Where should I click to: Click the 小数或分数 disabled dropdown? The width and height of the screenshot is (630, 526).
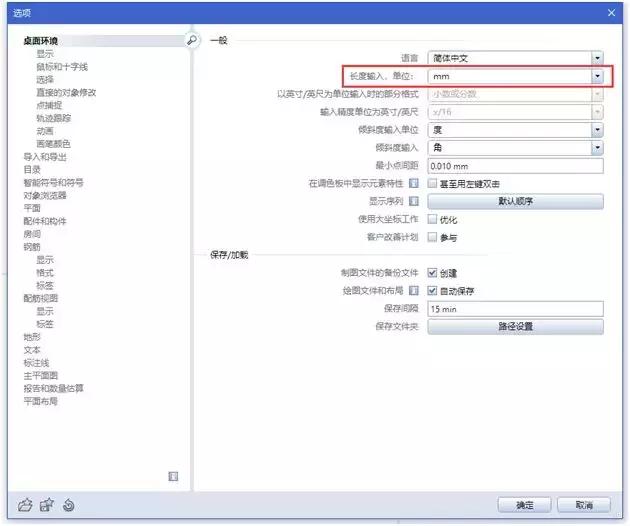(515, 94)
